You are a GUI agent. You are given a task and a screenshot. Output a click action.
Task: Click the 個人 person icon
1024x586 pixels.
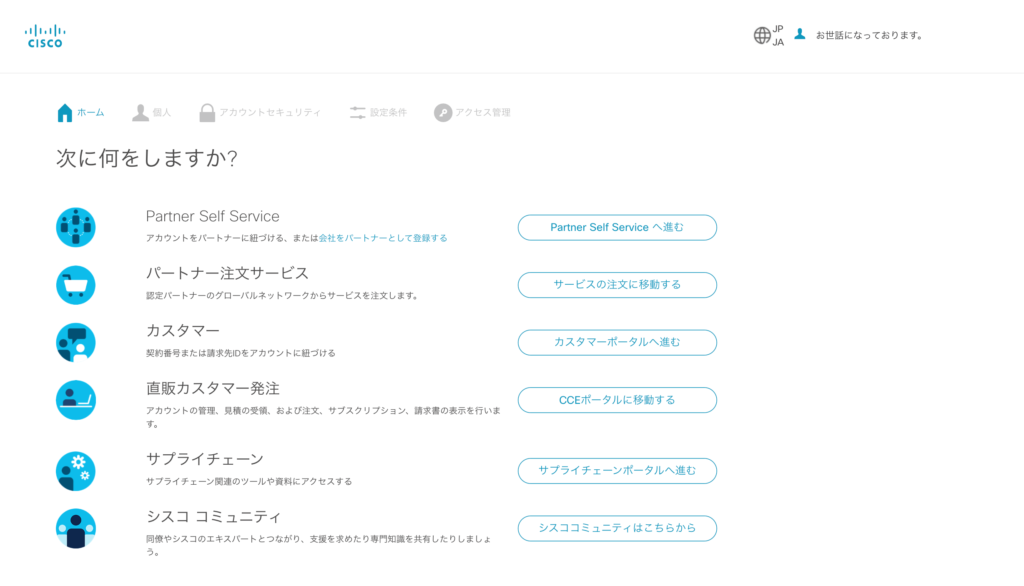140,113
